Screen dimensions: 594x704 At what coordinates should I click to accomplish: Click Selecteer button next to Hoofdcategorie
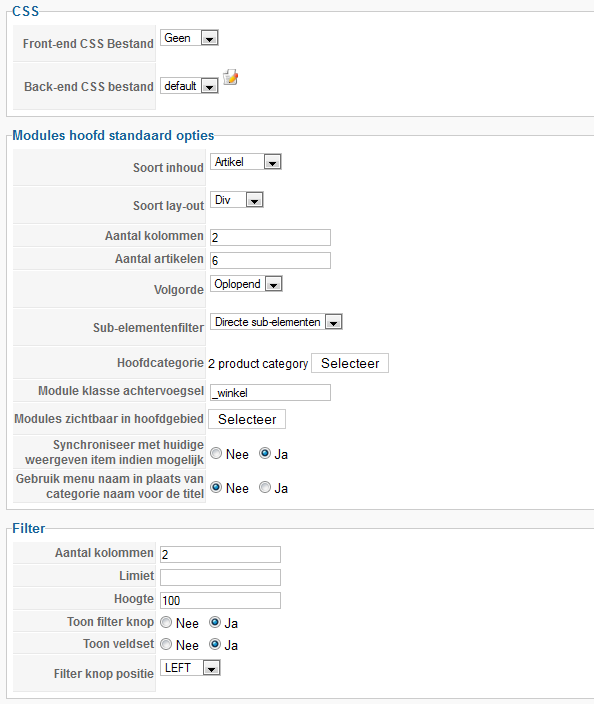coord(350,363)
